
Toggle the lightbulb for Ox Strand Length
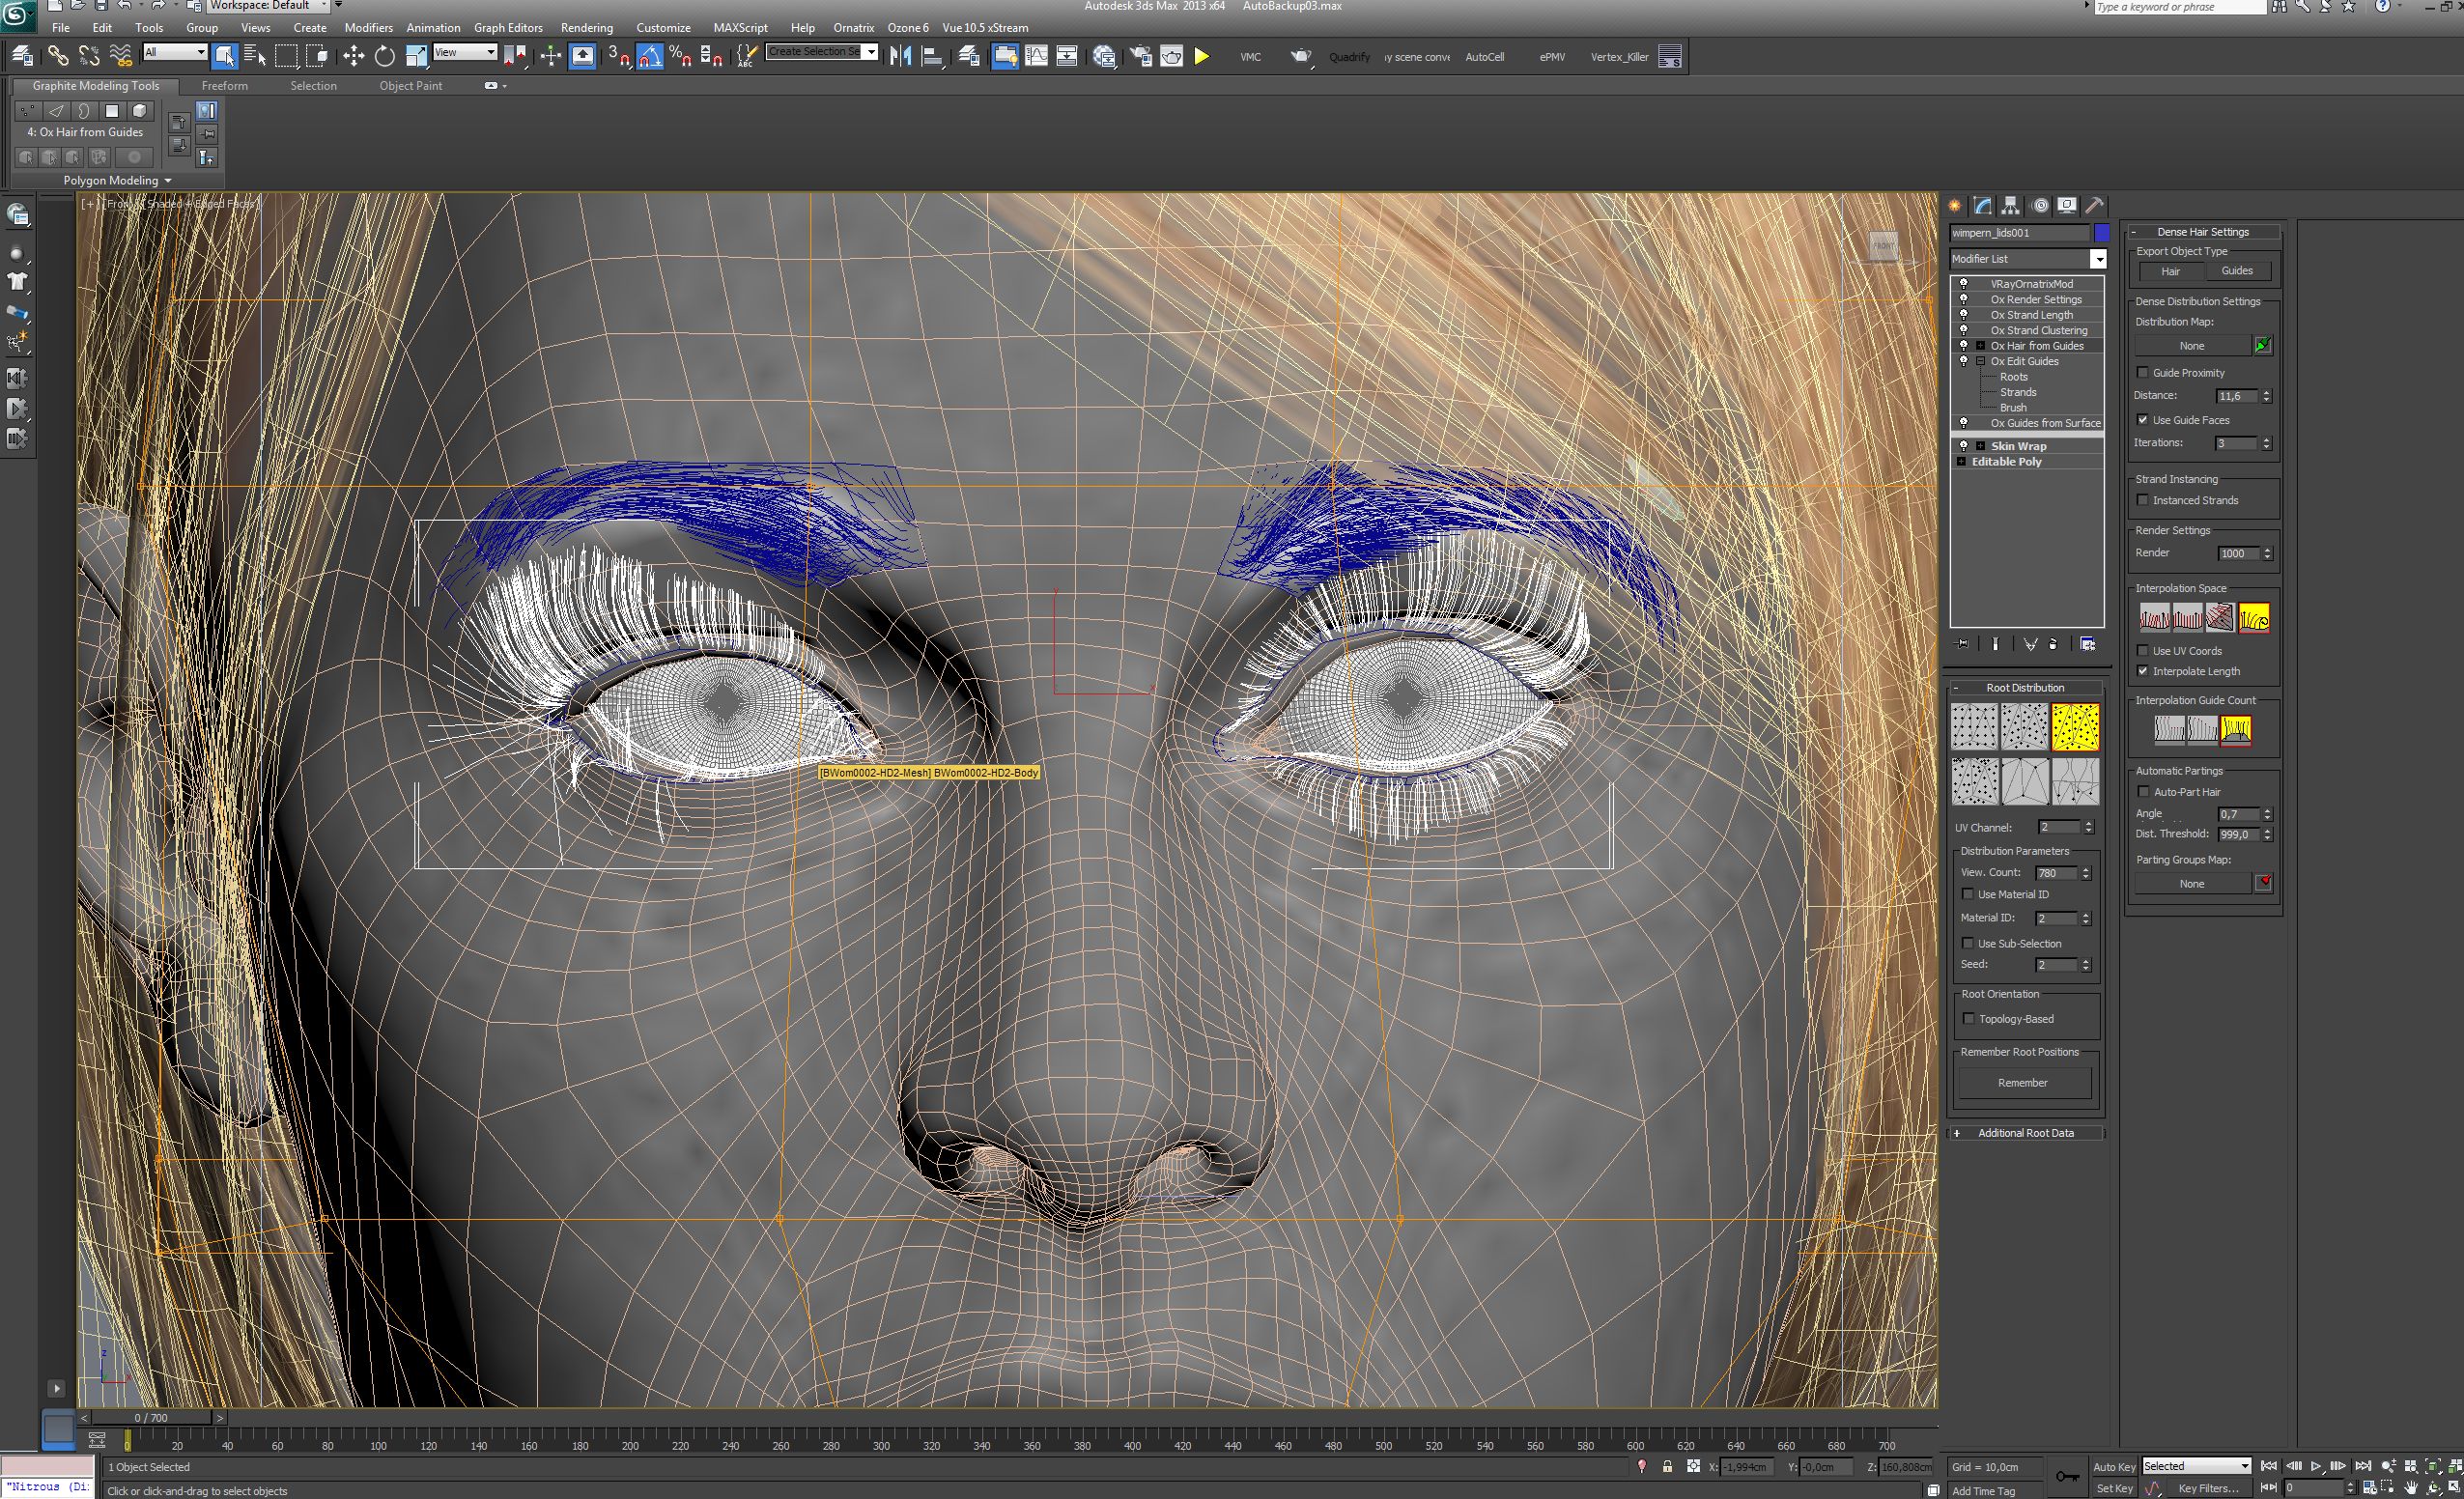coord(1964,315)
